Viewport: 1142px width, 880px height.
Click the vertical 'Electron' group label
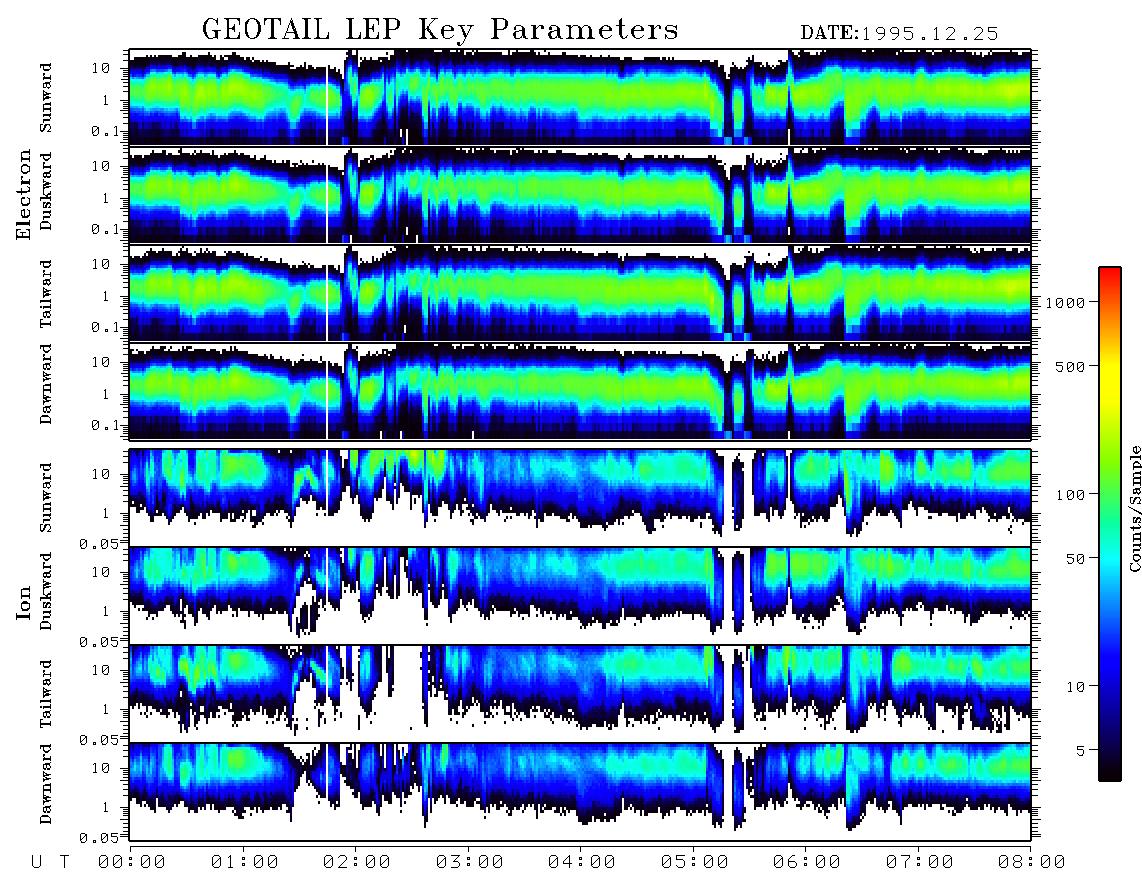24,194
